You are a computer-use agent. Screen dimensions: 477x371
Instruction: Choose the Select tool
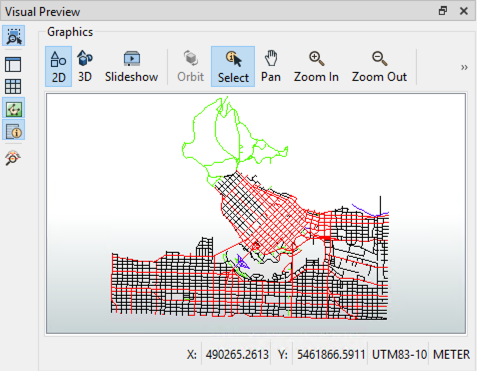(x=233, y=67)
